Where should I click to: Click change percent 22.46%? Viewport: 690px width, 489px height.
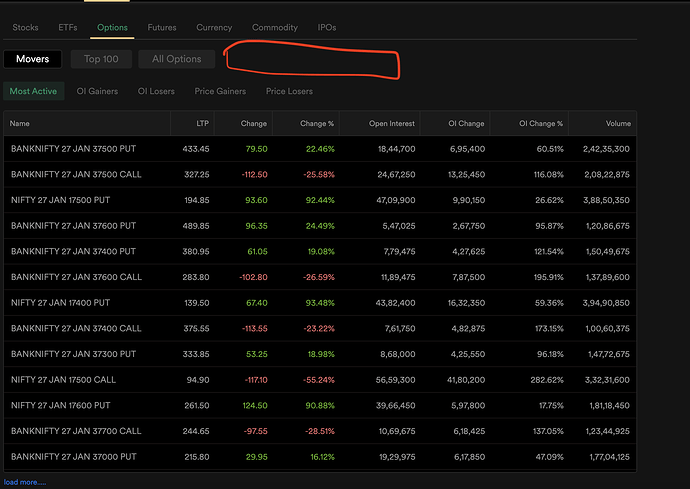[320, 149]
